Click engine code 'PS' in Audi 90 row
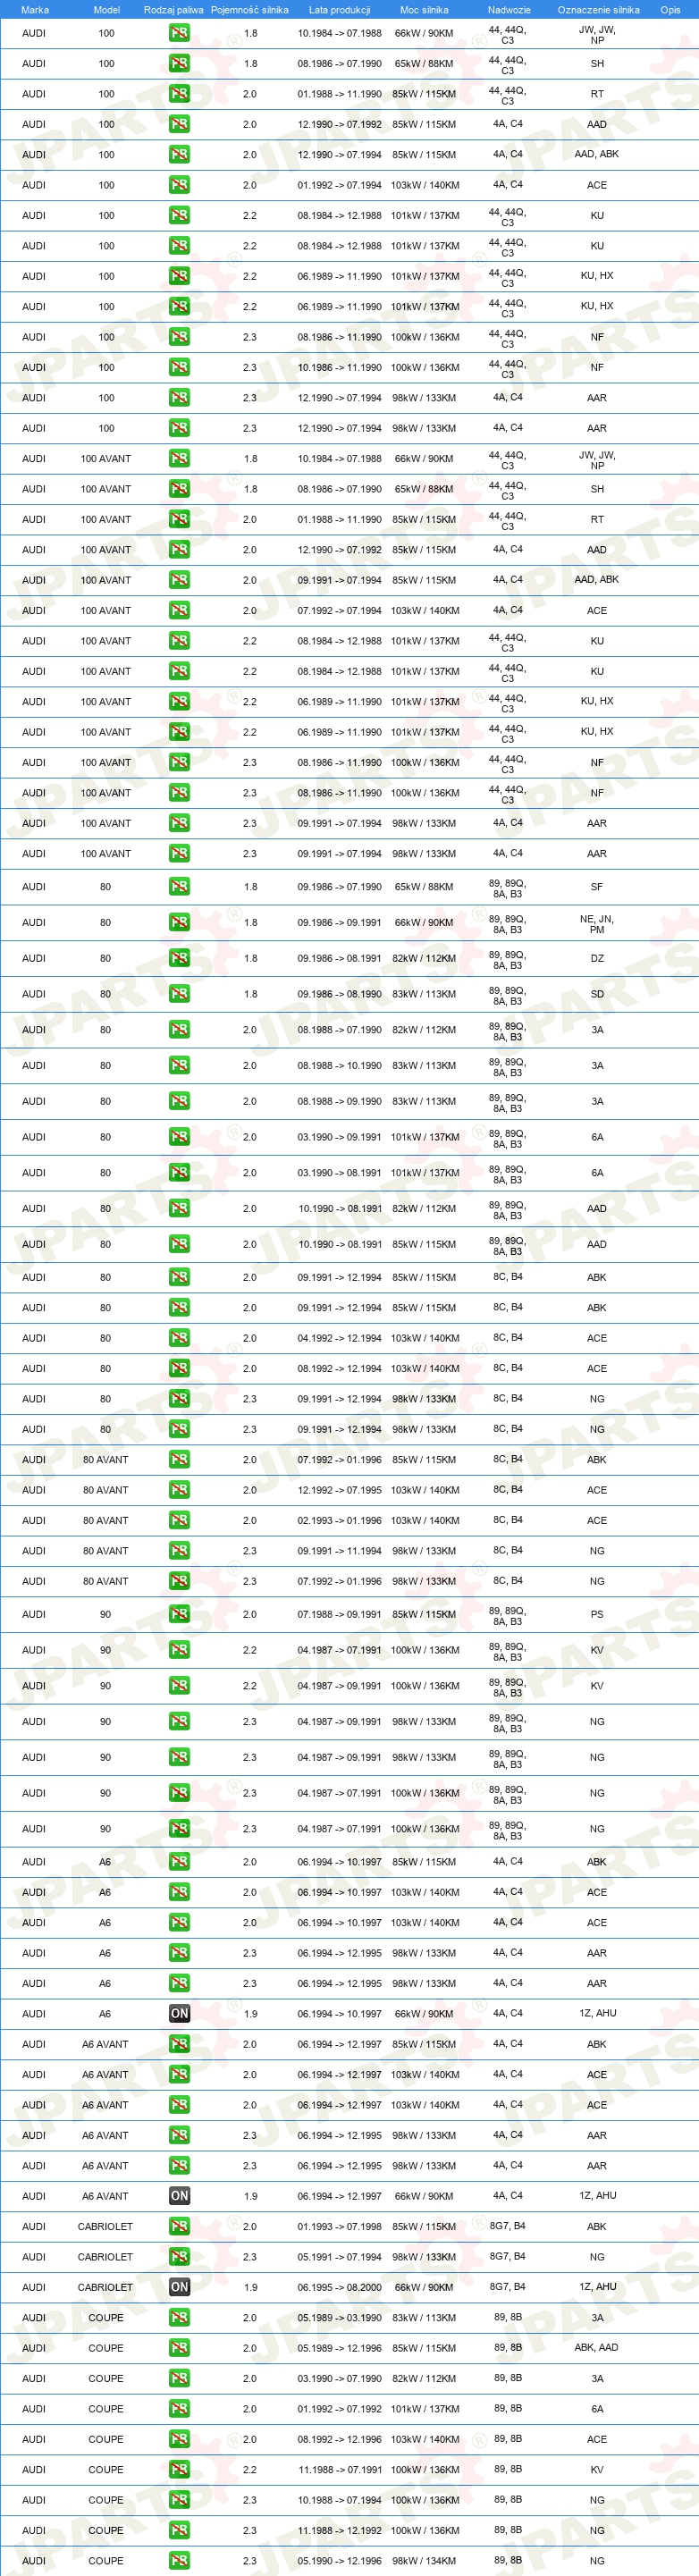 click(597, 1615)
